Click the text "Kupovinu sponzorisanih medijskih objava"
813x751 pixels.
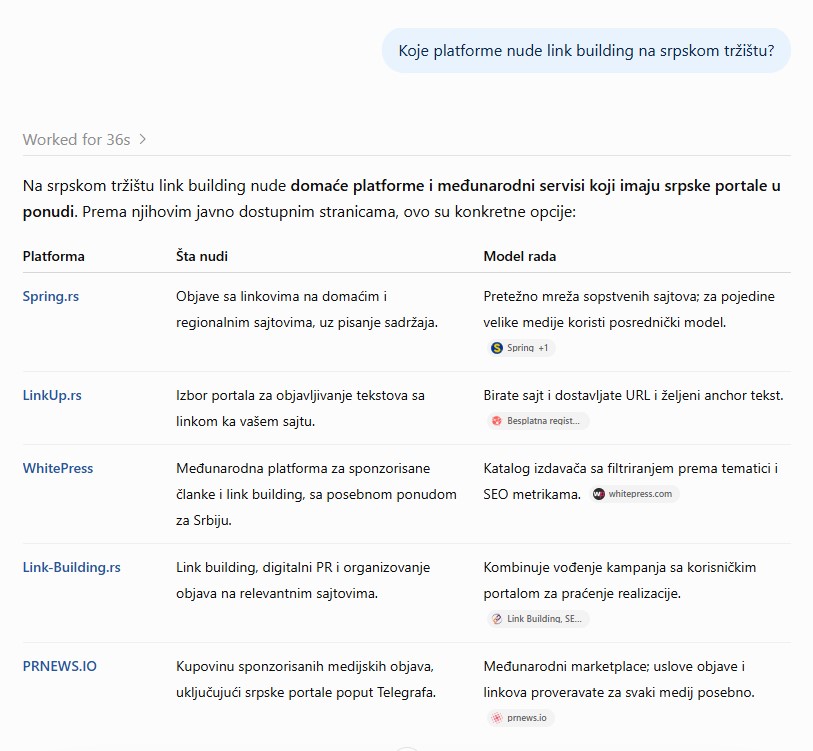click(305, 666)
